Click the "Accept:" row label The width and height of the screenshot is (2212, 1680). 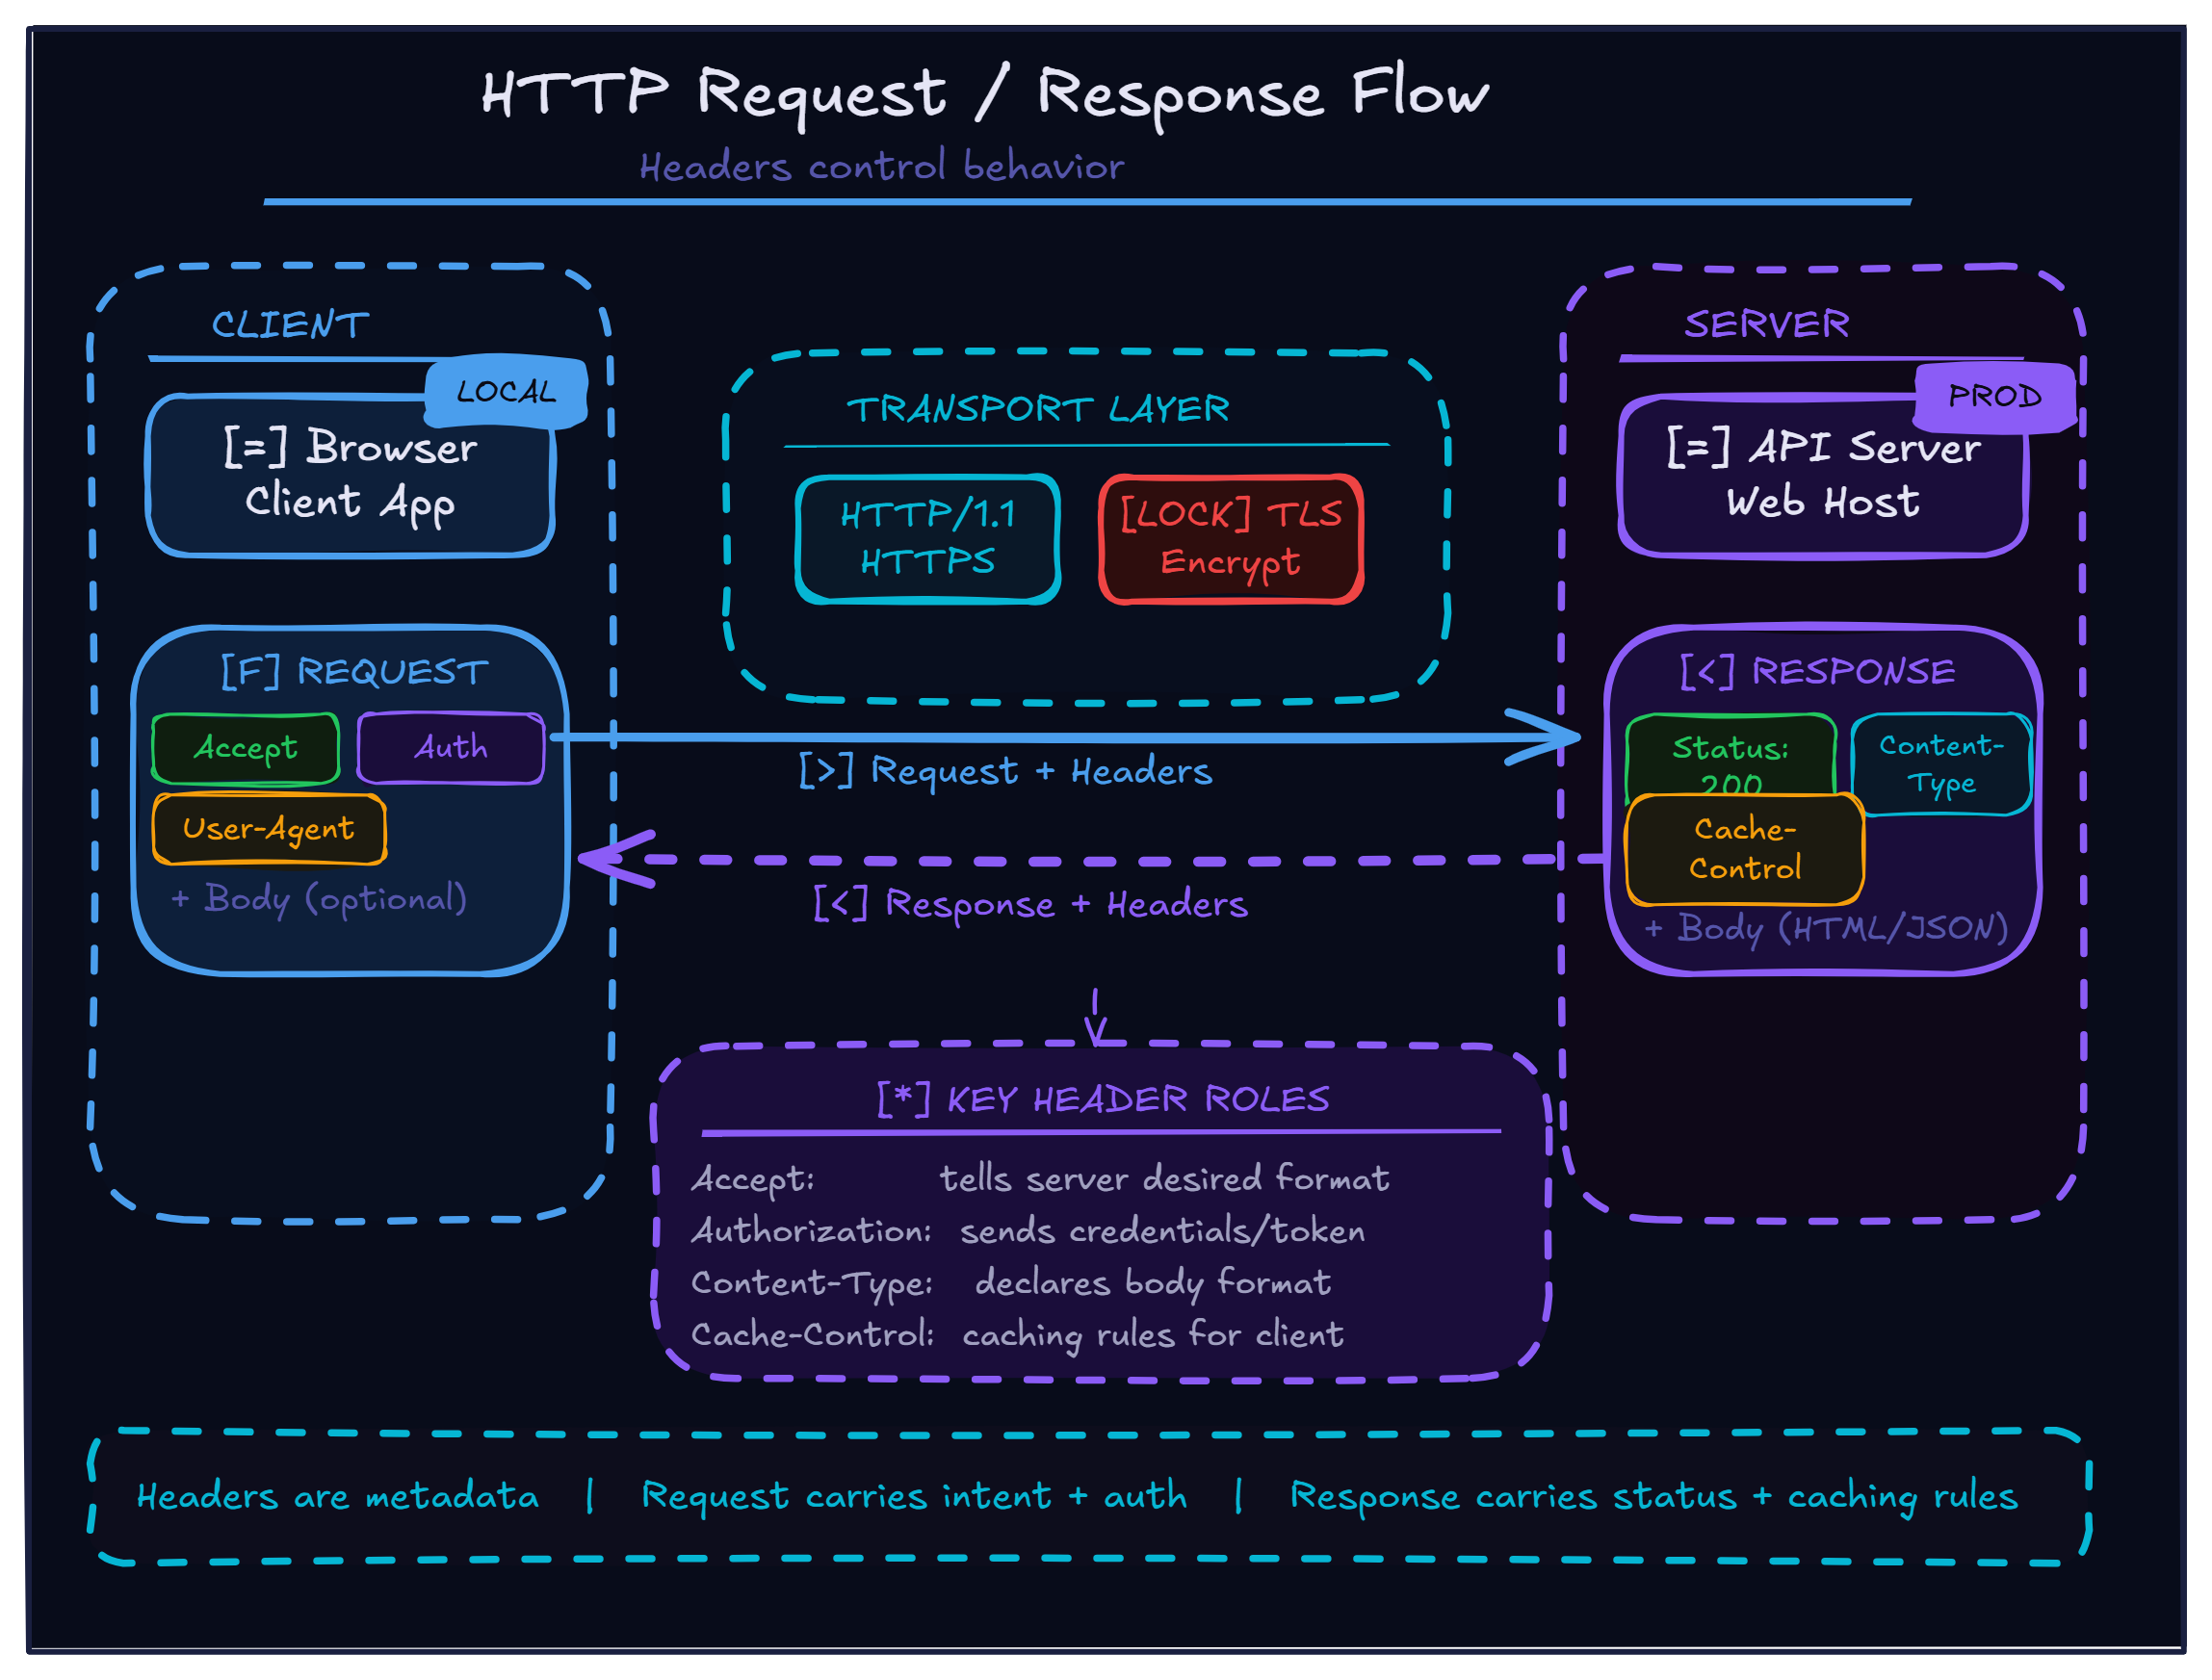753,1179
